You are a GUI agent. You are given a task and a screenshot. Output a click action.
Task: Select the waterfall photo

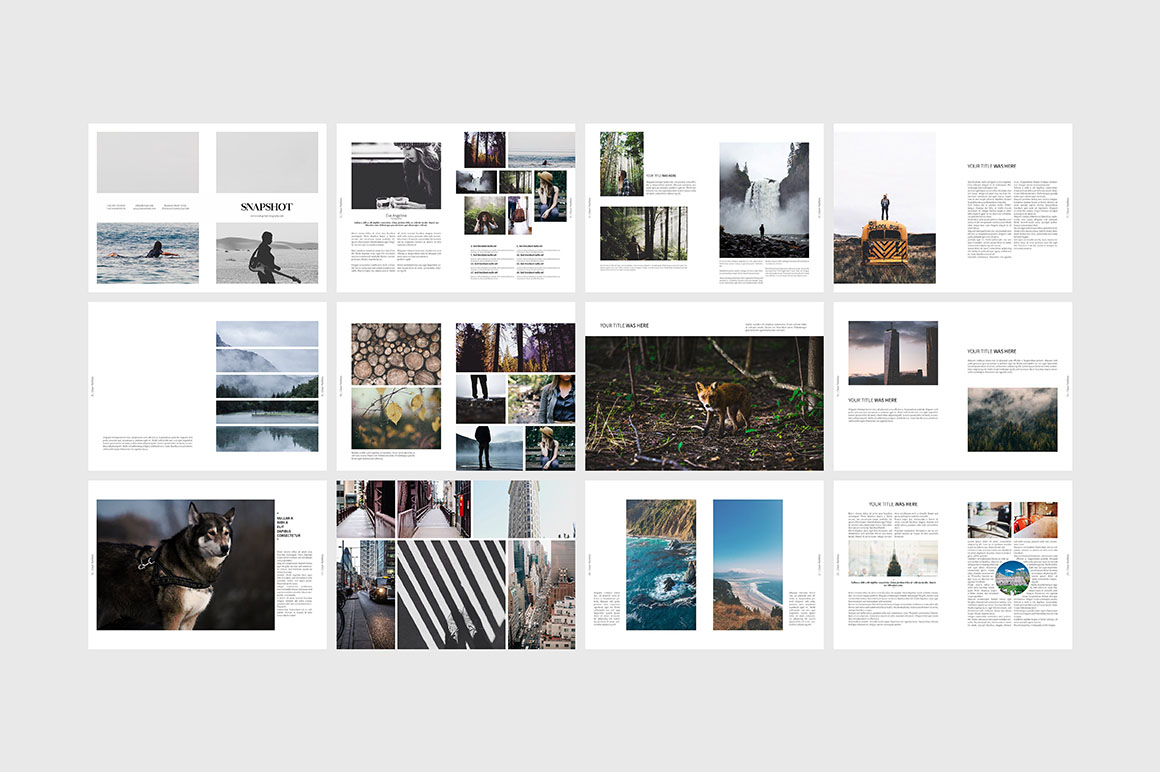coord(764,200)
